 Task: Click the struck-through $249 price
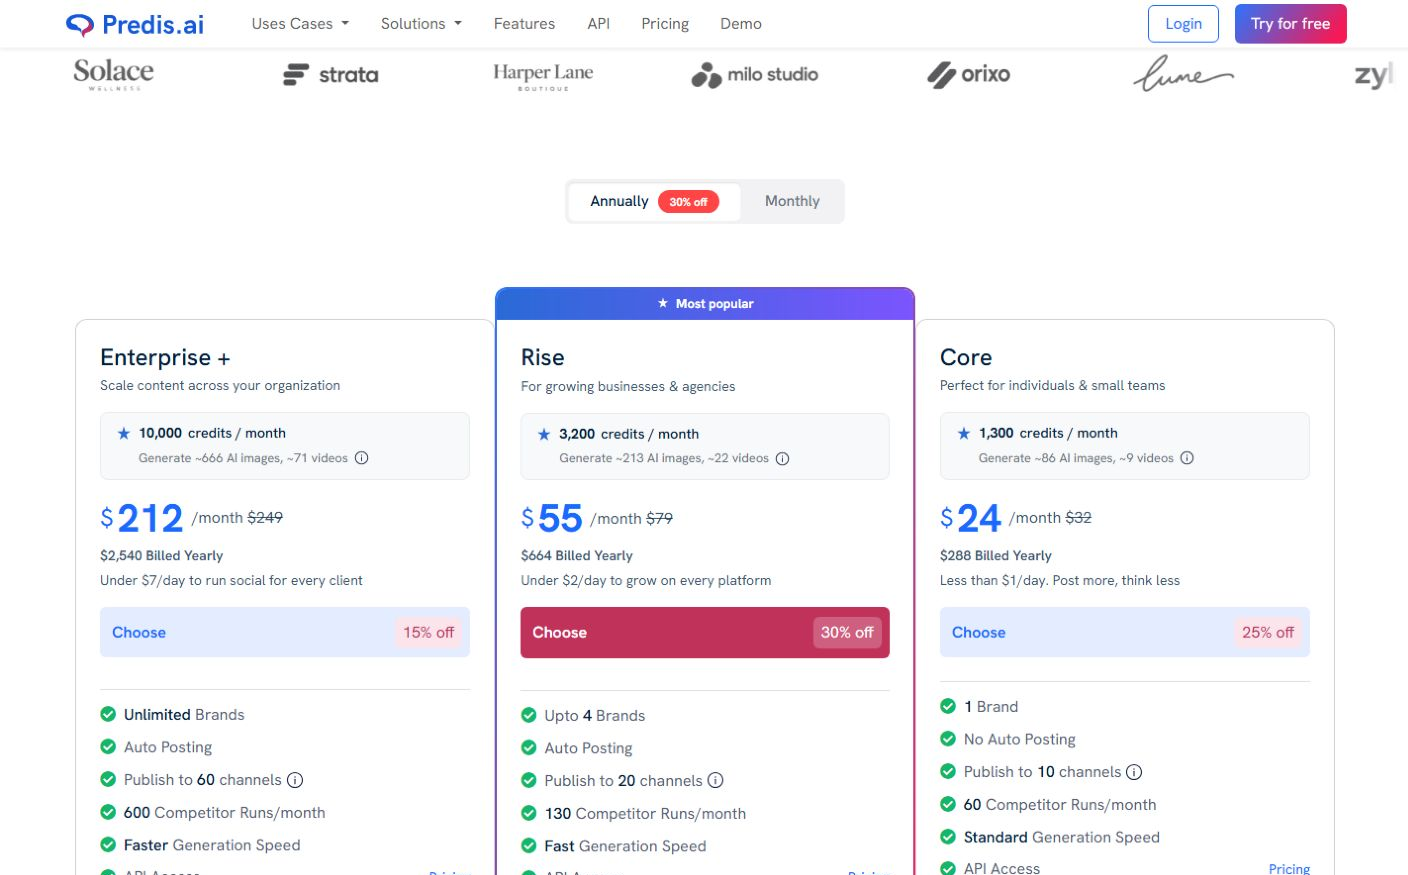265,517
